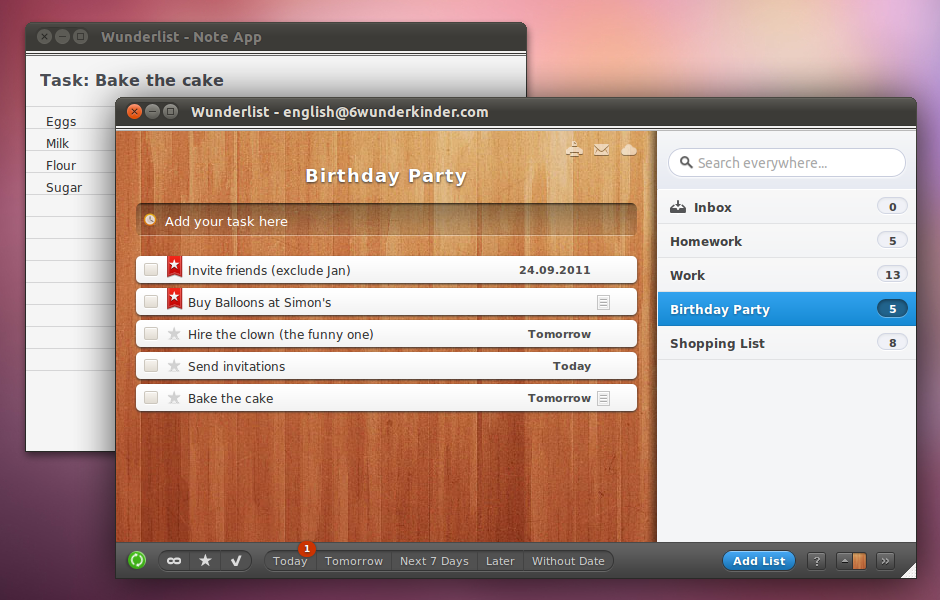The height and width of the screenshot is (600, 940).
Task: Open the Work list
Action: (x=787, y=275)
